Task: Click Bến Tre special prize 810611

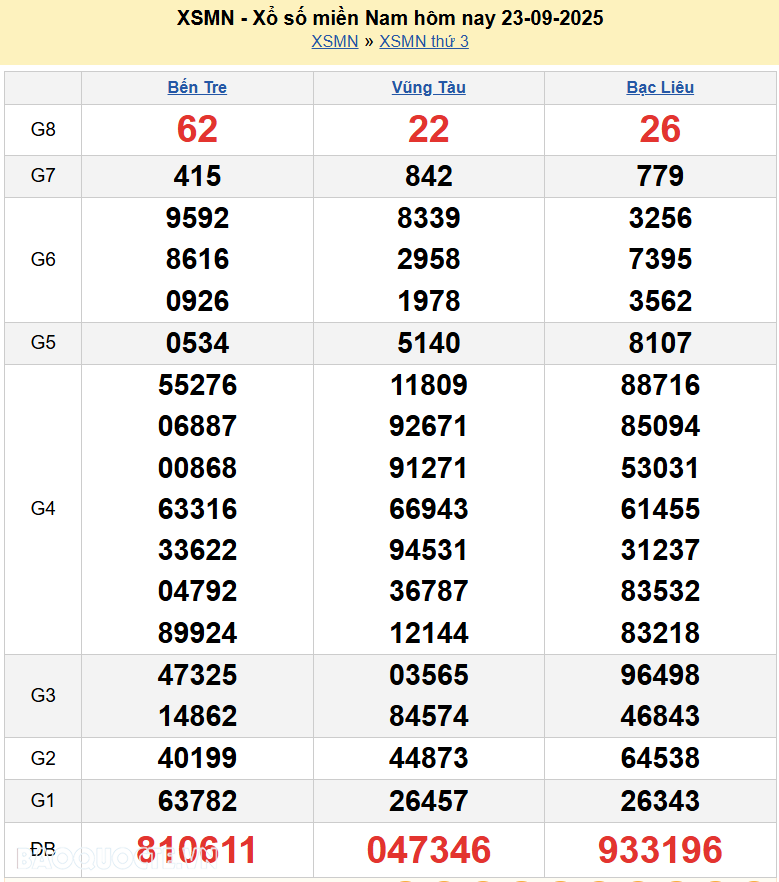Action: coord(197,850)
